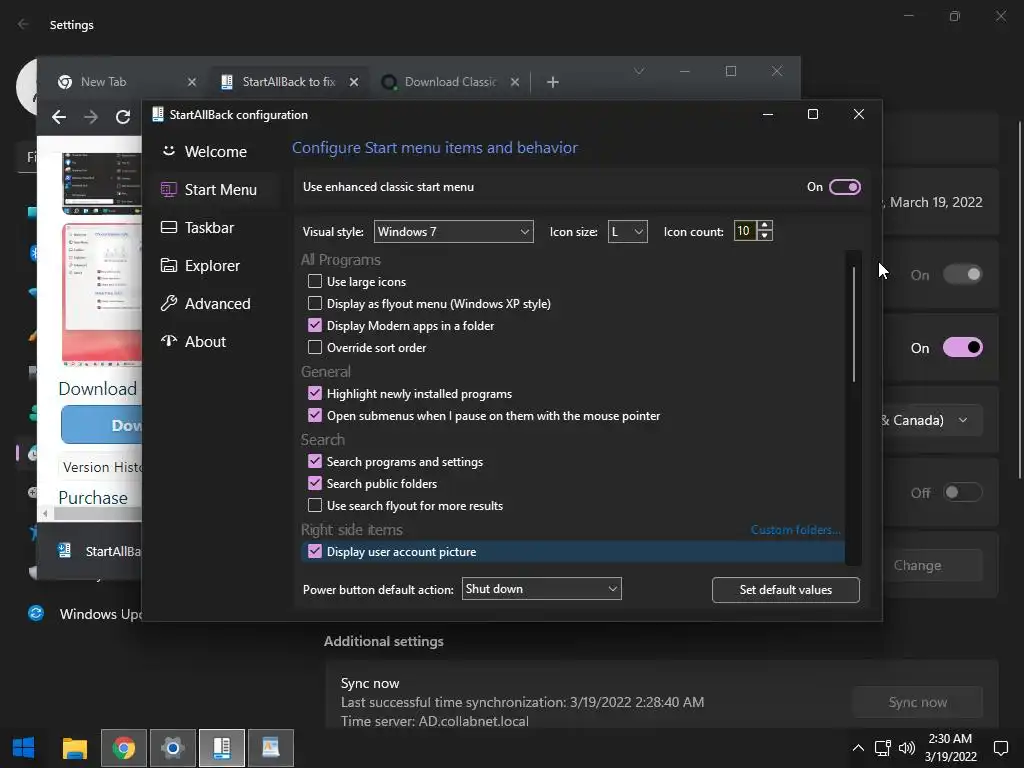Click the Welcome smiley icon

(x=168, y=151)
